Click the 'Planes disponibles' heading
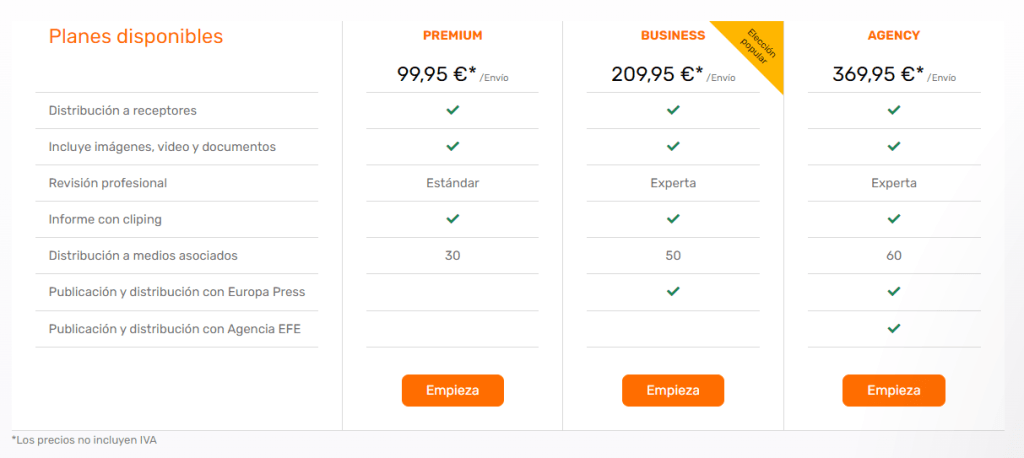This screenshot has width=1024, height=458. [x=136, y=37]
